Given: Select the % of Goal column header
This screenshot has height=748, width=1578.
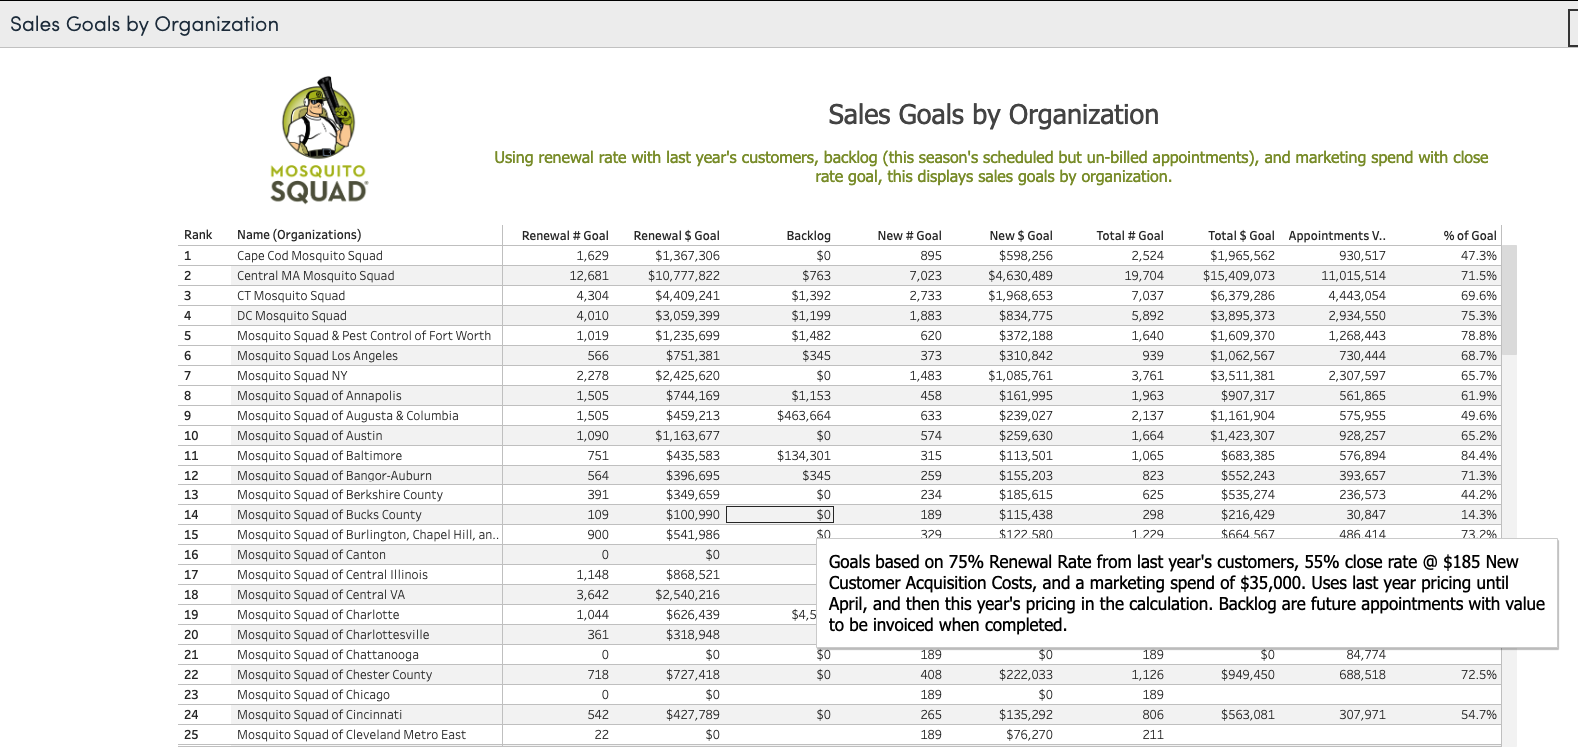Looking at the screenshot, I should tap(1469, 236).
